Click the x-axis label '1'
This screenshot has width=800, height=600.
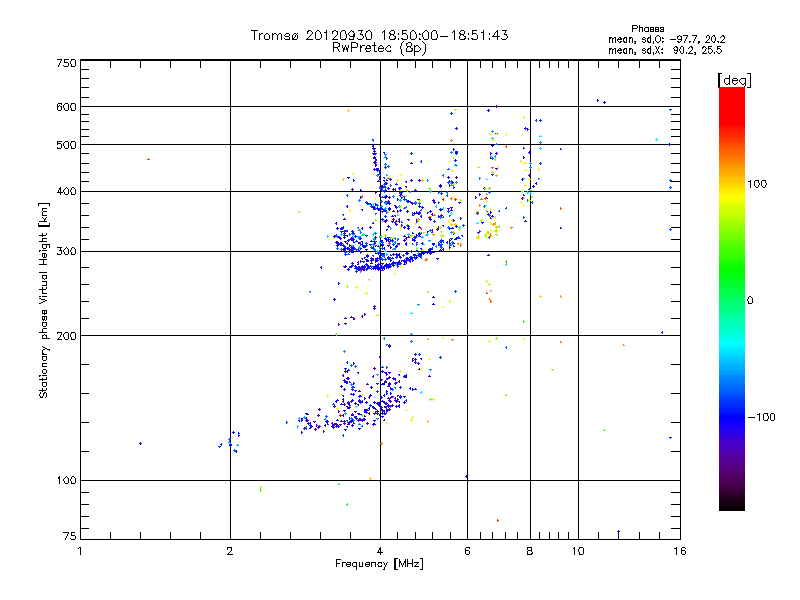(80, 551)
